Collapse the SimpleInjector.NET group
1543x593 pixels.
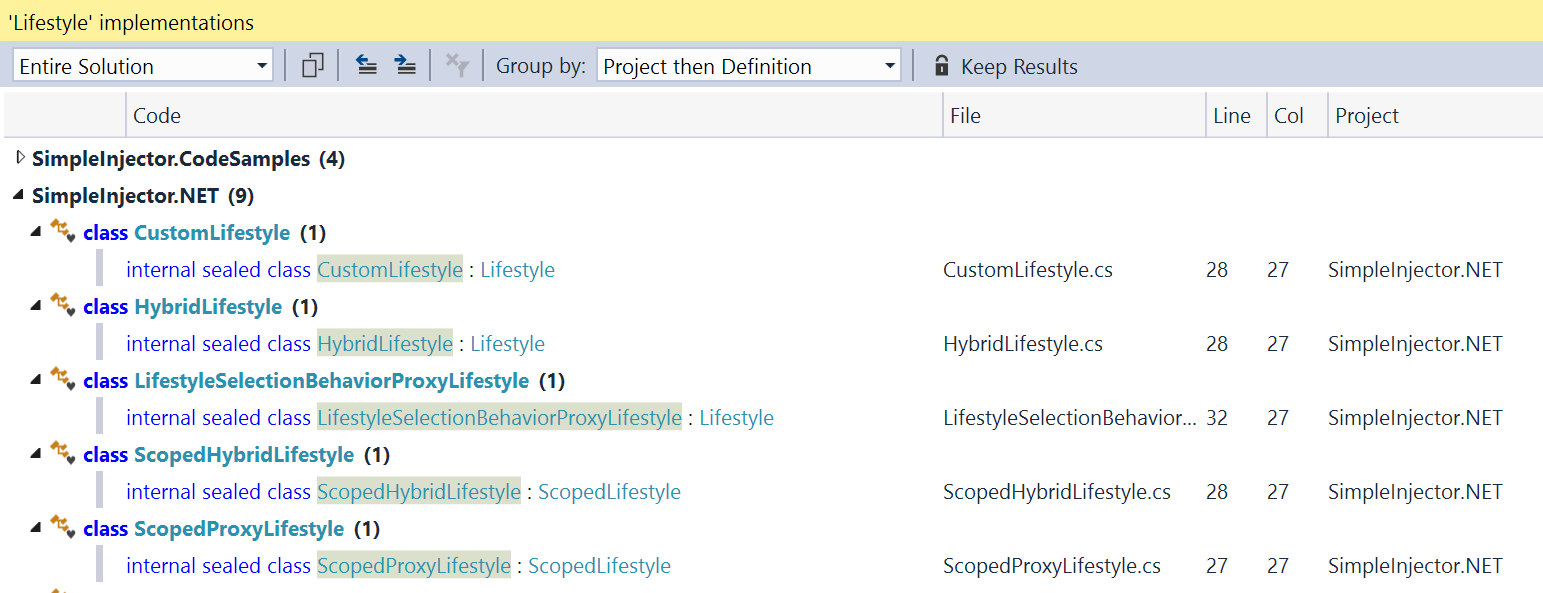20,195
